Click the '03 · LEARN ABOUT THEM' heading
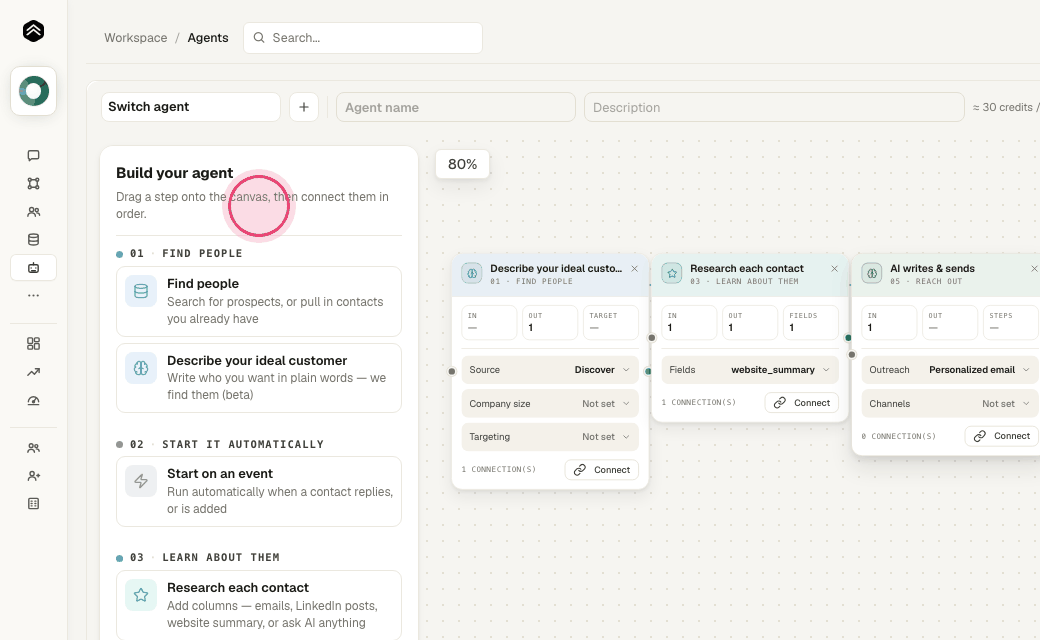The height and width of the screenshot is (640, 1040). click(205, 557)
